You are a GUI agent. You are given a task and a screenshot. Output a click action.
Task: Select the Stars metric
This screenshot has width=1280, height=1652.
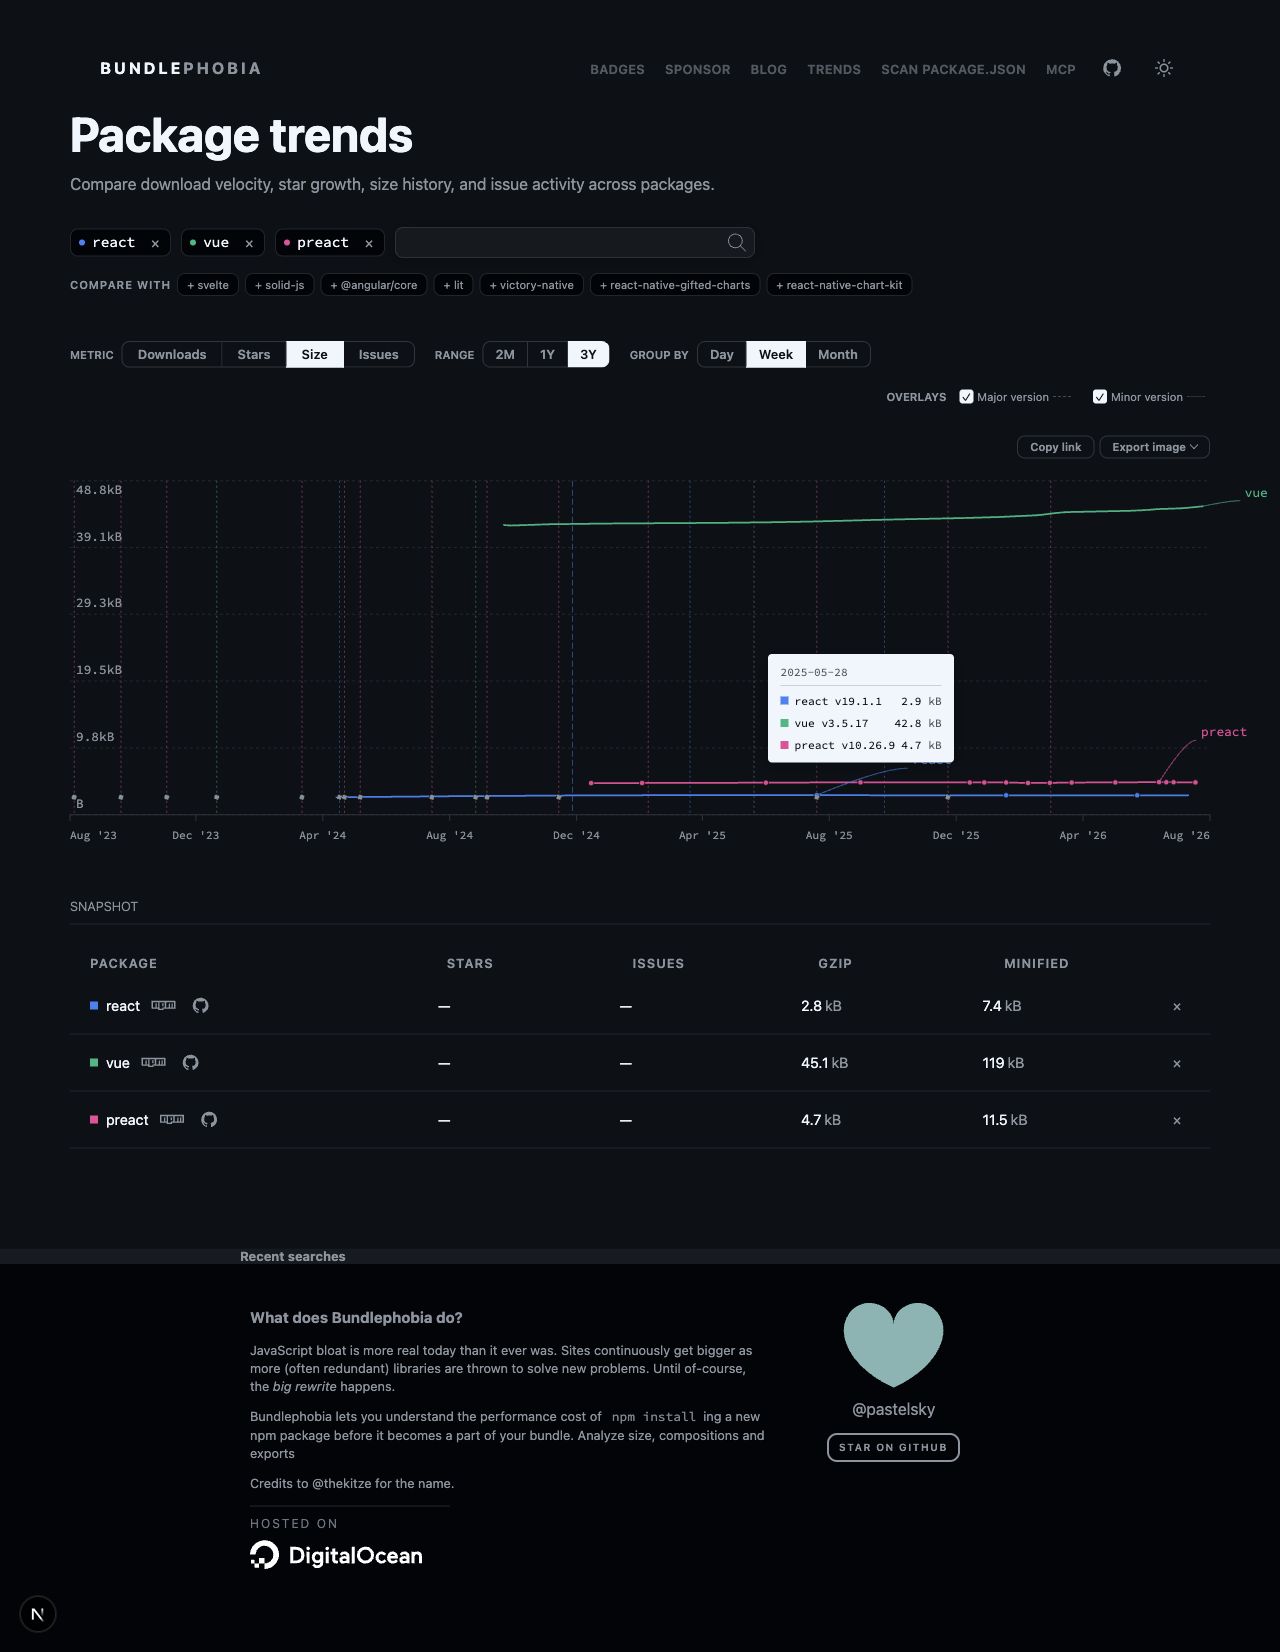(254, 354)
